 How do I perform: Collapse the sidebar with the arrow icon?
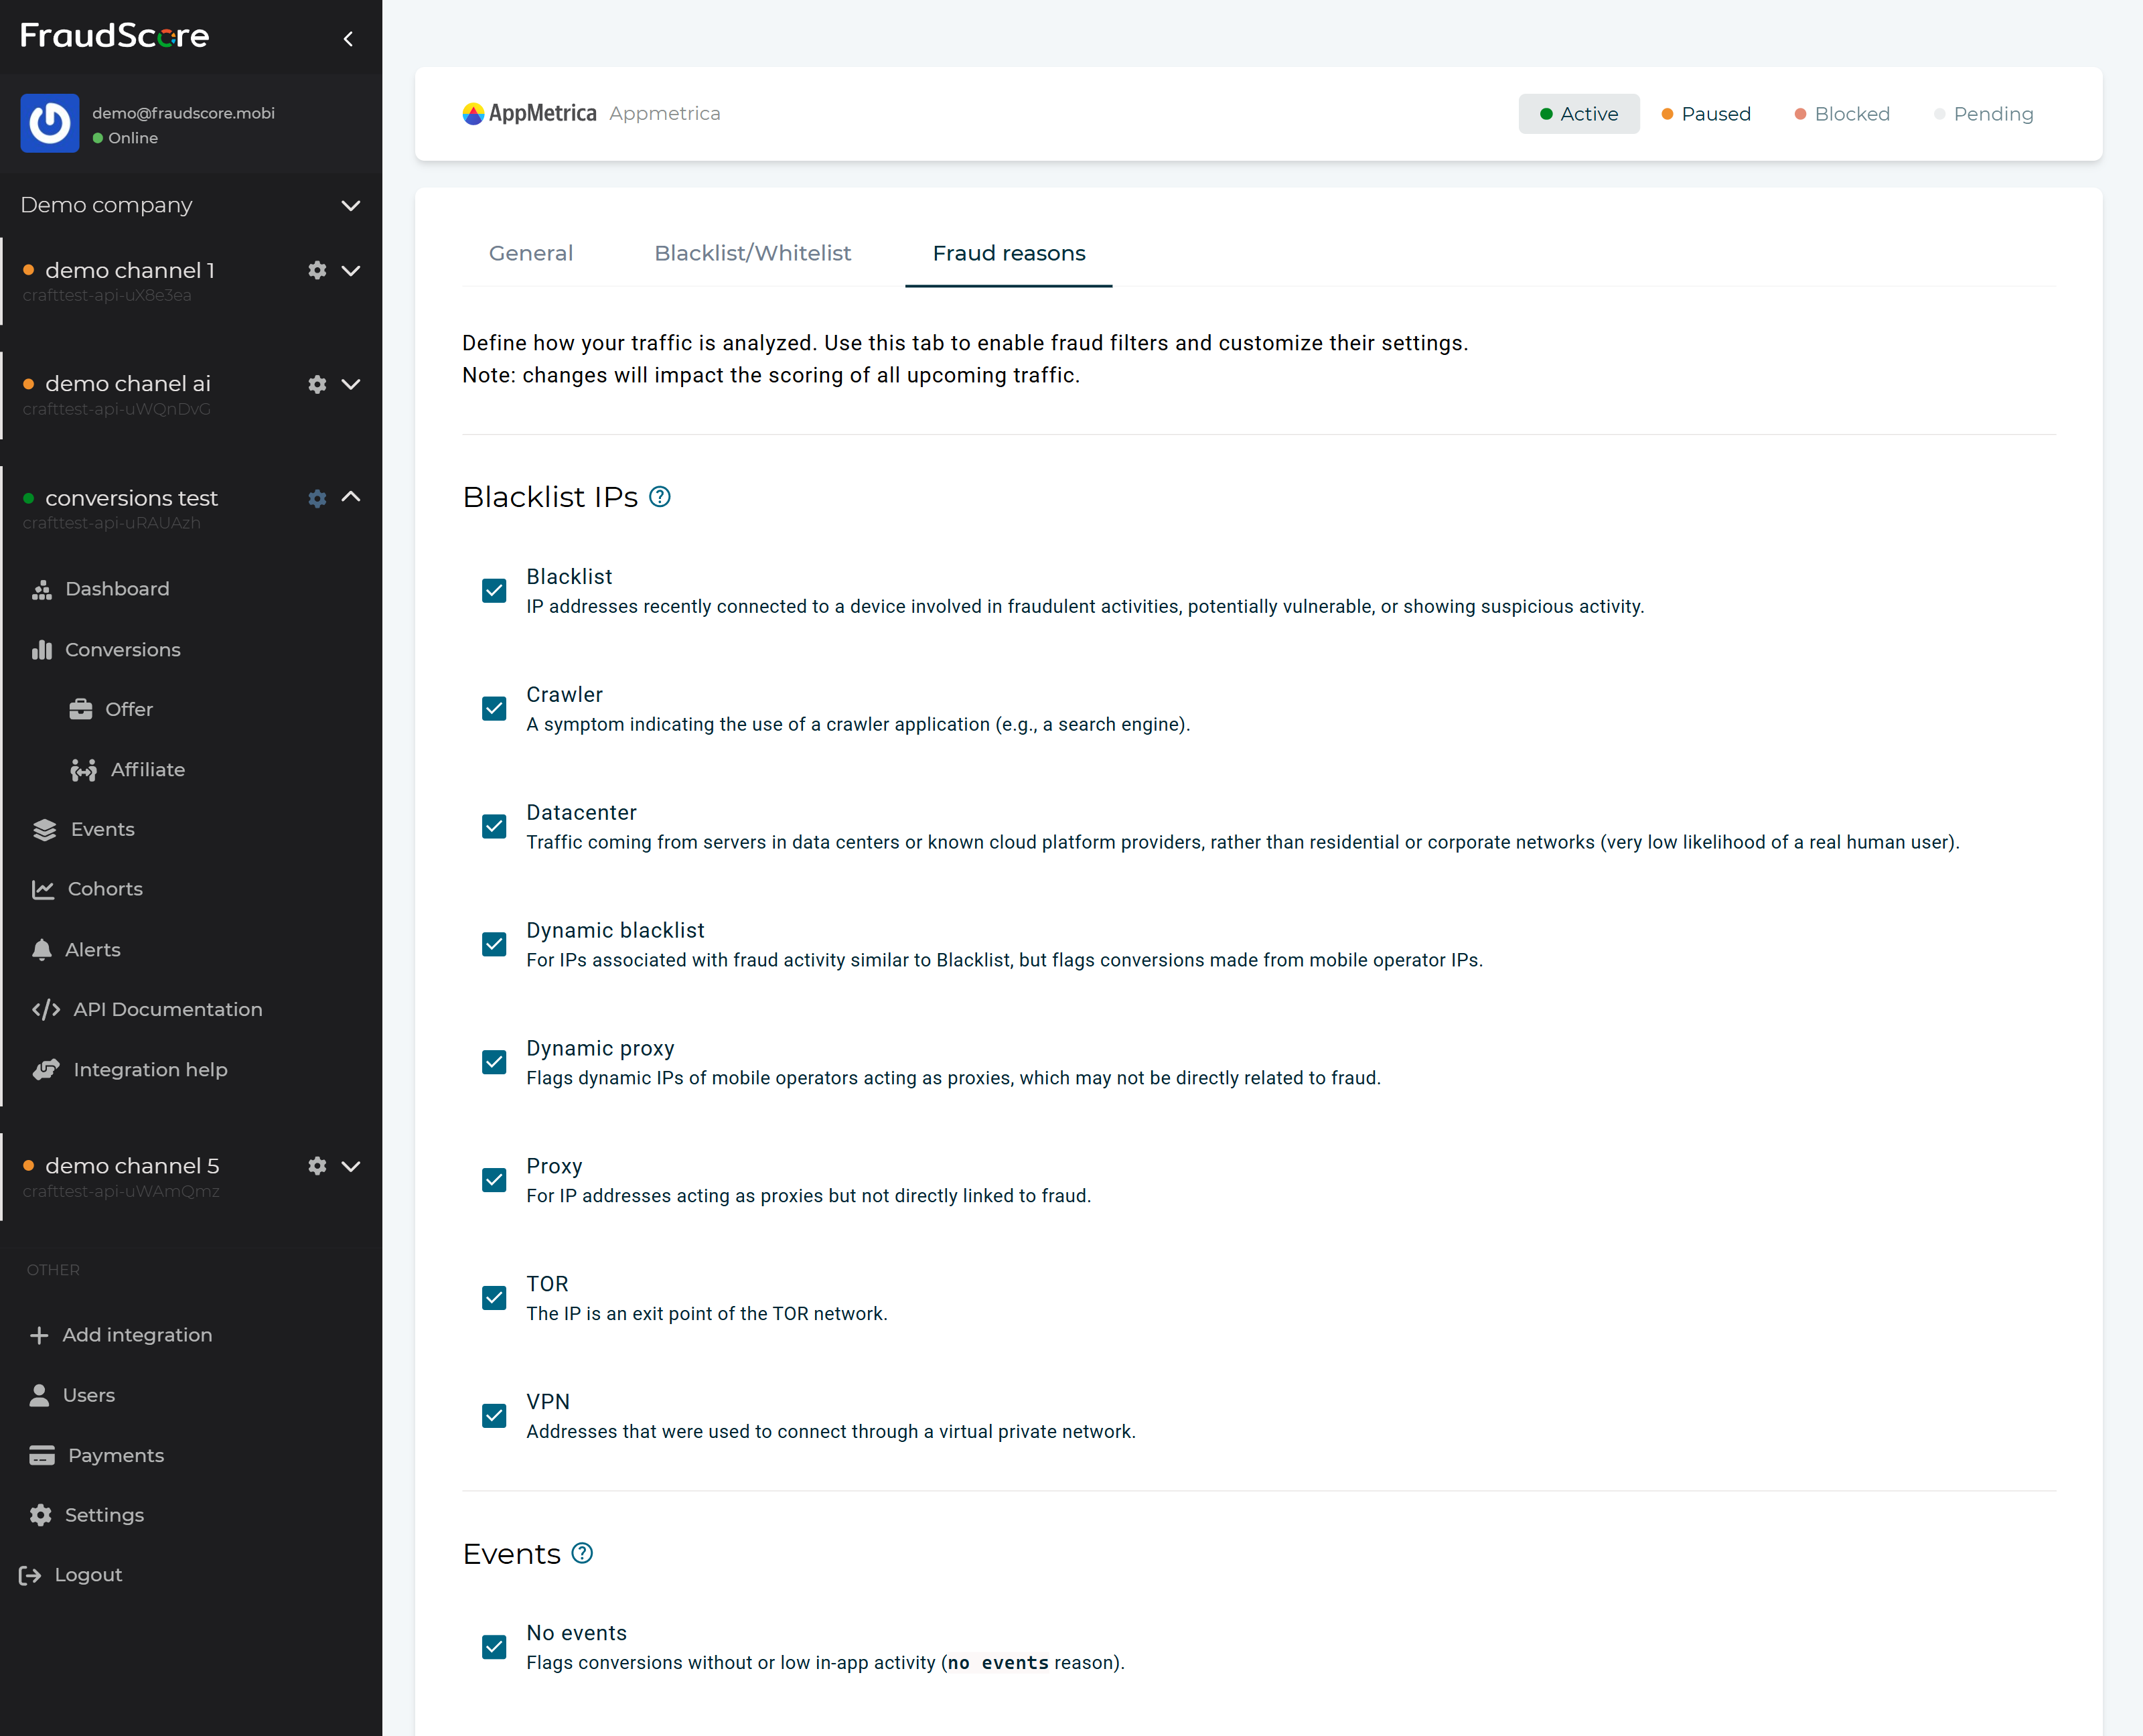(x=348, y=39)
